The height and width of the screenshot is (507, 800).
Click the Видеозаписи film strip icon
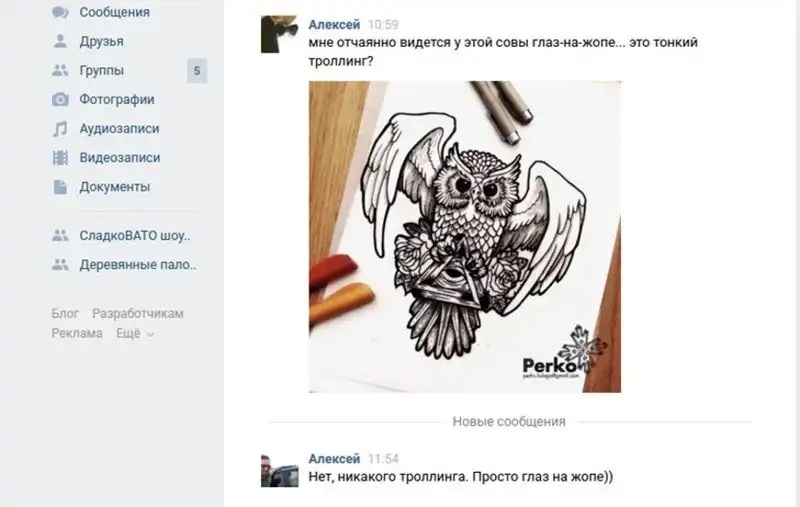click(x=60, y=158)
